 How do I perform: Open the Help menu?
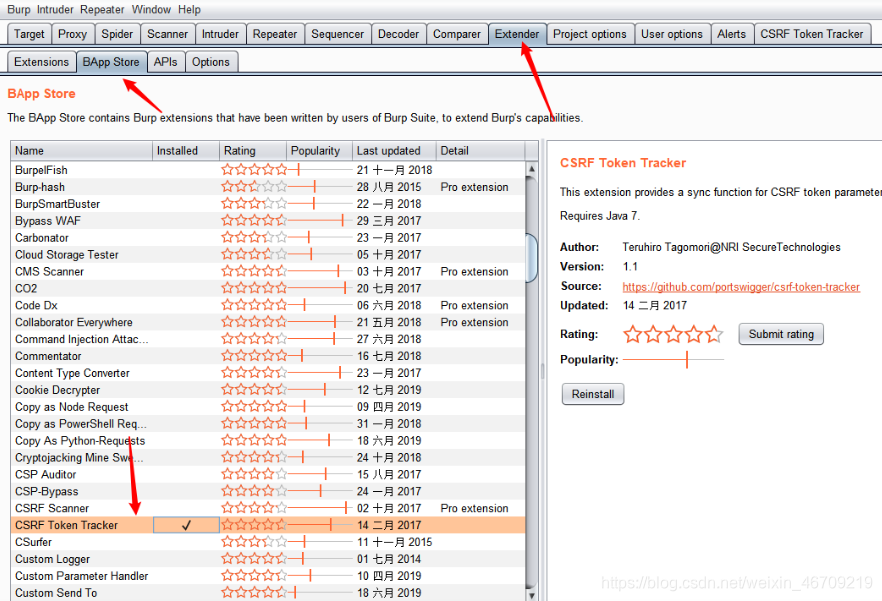pos(189,10)
